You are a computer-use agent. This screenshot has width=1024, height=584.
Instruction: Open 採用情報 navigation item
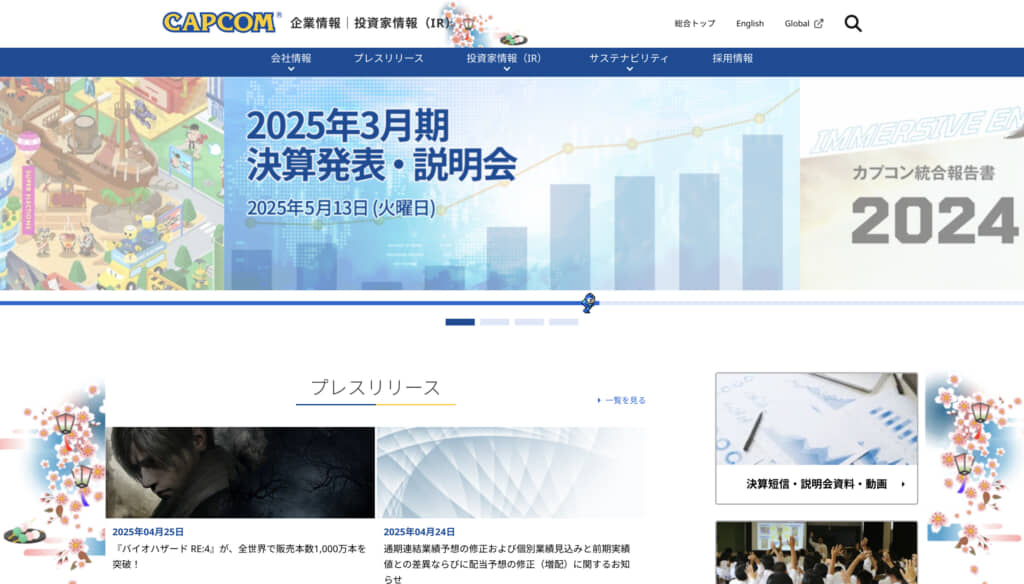(x=733, y=58)
